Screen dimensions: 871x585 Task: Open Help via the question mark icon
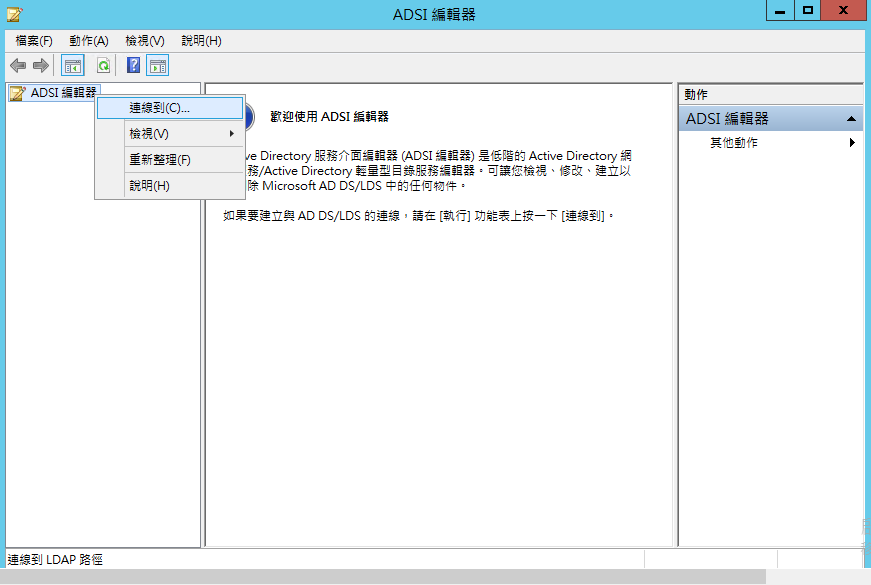click(x=133, y=66)
